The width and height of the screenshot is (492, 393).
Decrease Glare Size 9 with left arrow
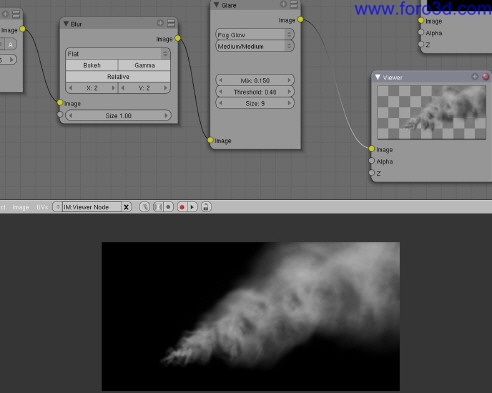(220, 103)
